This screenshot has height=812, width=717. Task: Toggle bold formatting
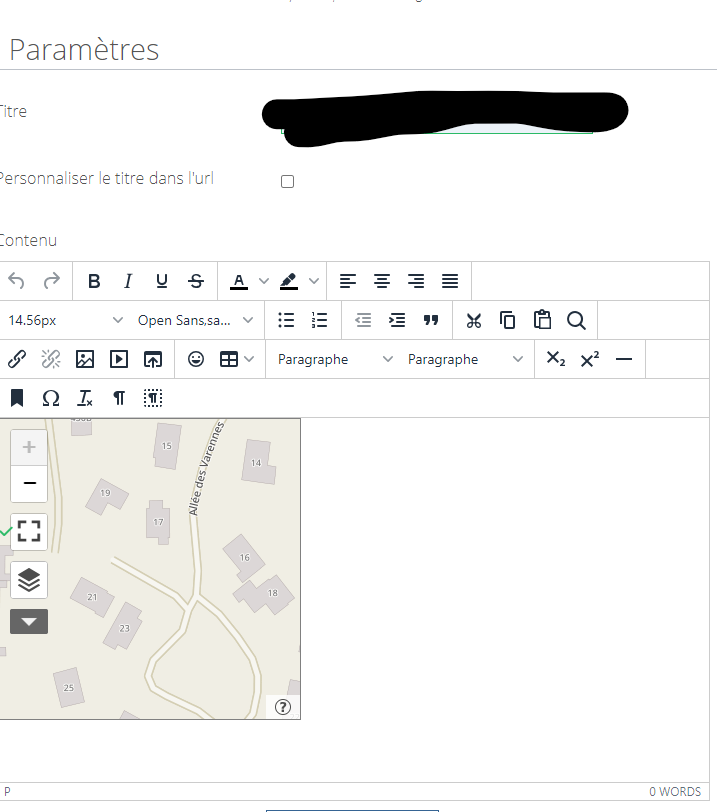94,282
